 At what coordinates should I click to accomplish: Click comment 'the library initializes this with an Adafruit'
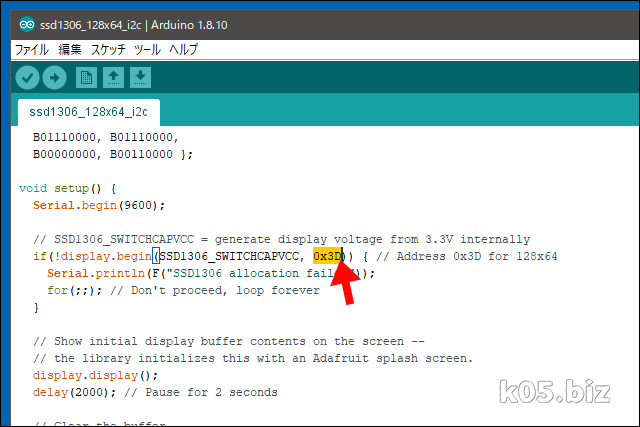[253, 358]
